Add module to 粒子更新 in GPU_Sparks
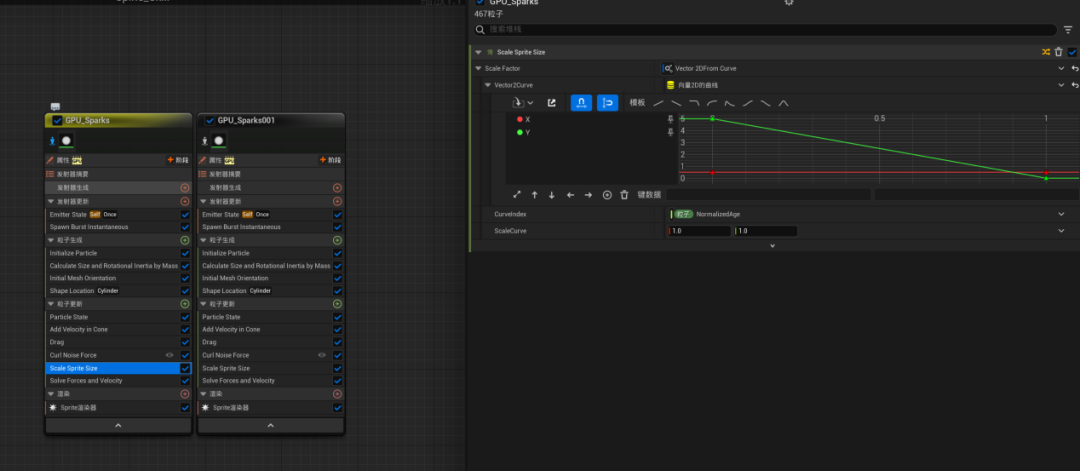The width and height of the screenshot is (1080, 471). [x=185, y=304]
